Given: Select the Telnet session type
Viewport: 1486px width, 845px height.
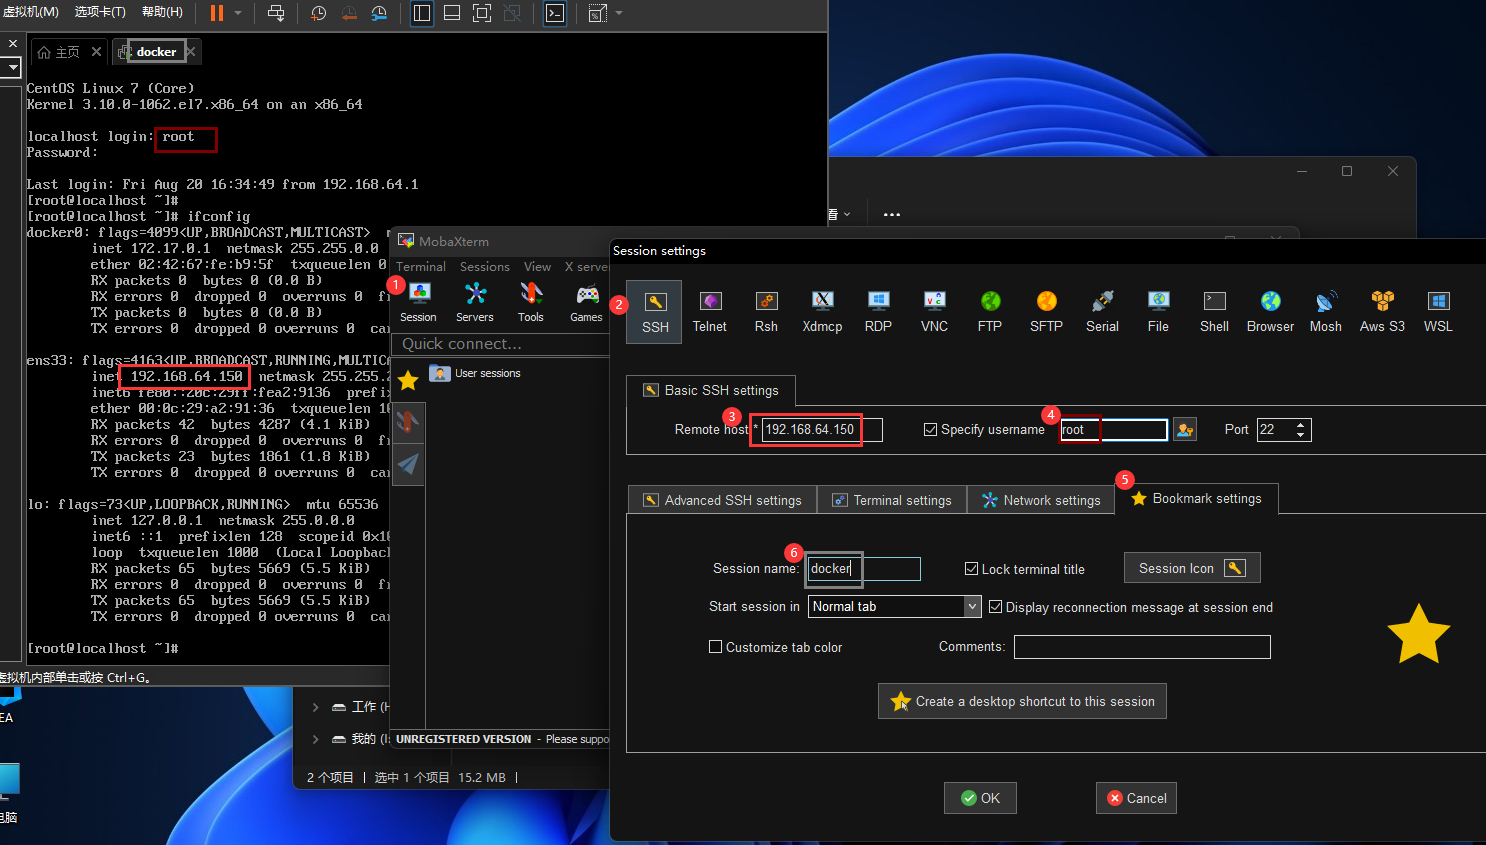Looking at the screenshot, I should pos(710,312).
